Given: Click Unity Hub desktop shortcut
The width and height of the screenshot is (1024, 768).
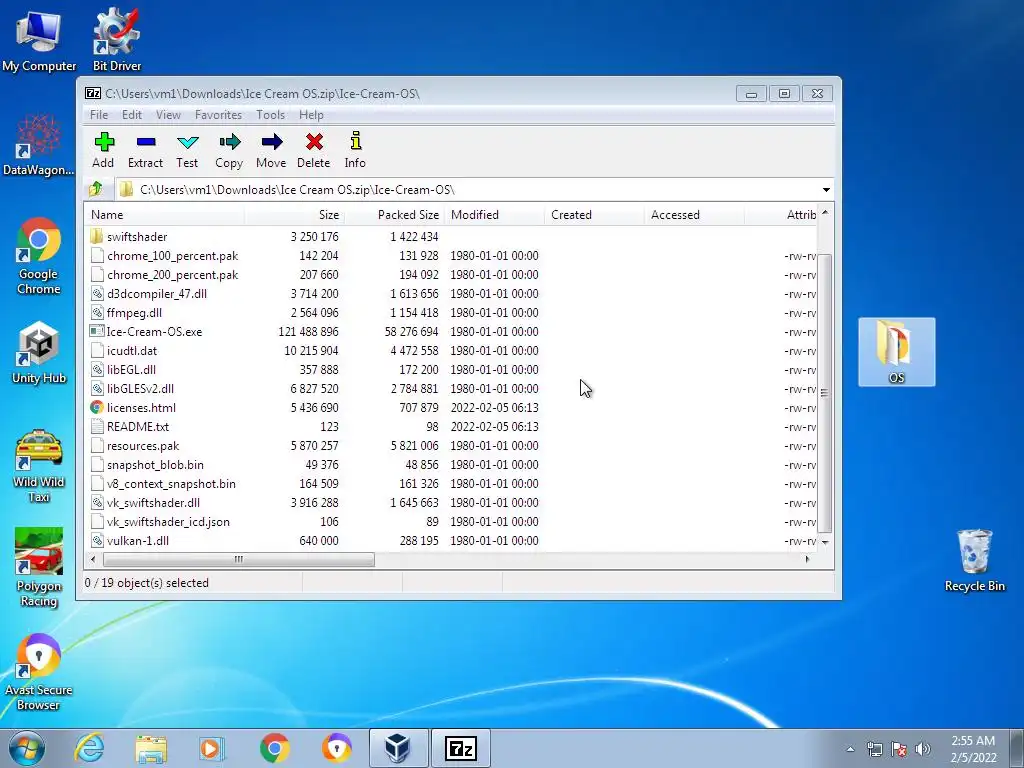Looking at the screenshot, I should click(x=39, y=353).
